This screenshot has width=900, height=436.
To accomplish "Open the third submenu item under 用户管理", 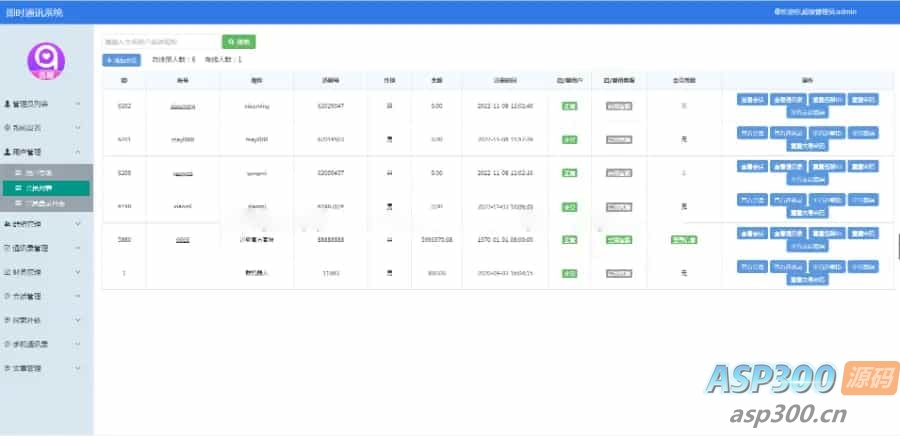I will coord(48,202).
